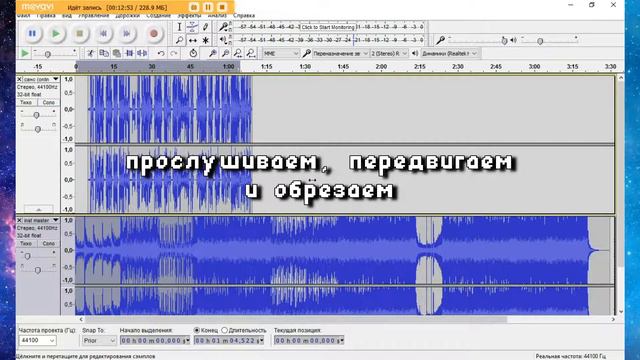Click the first track gain slider
The height and width of the screenshot is (360, 640).
(x=38, y=115)
